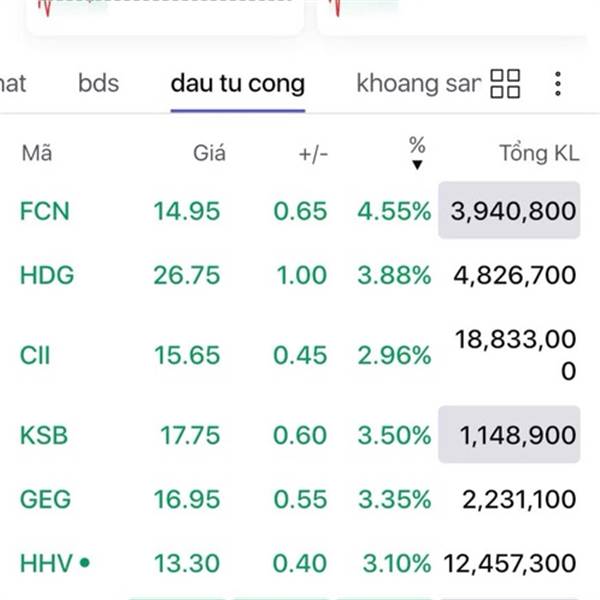Open the khoang san watchlist tab
Viewport: 600px width, 600px height.
[x=418, y=83]
